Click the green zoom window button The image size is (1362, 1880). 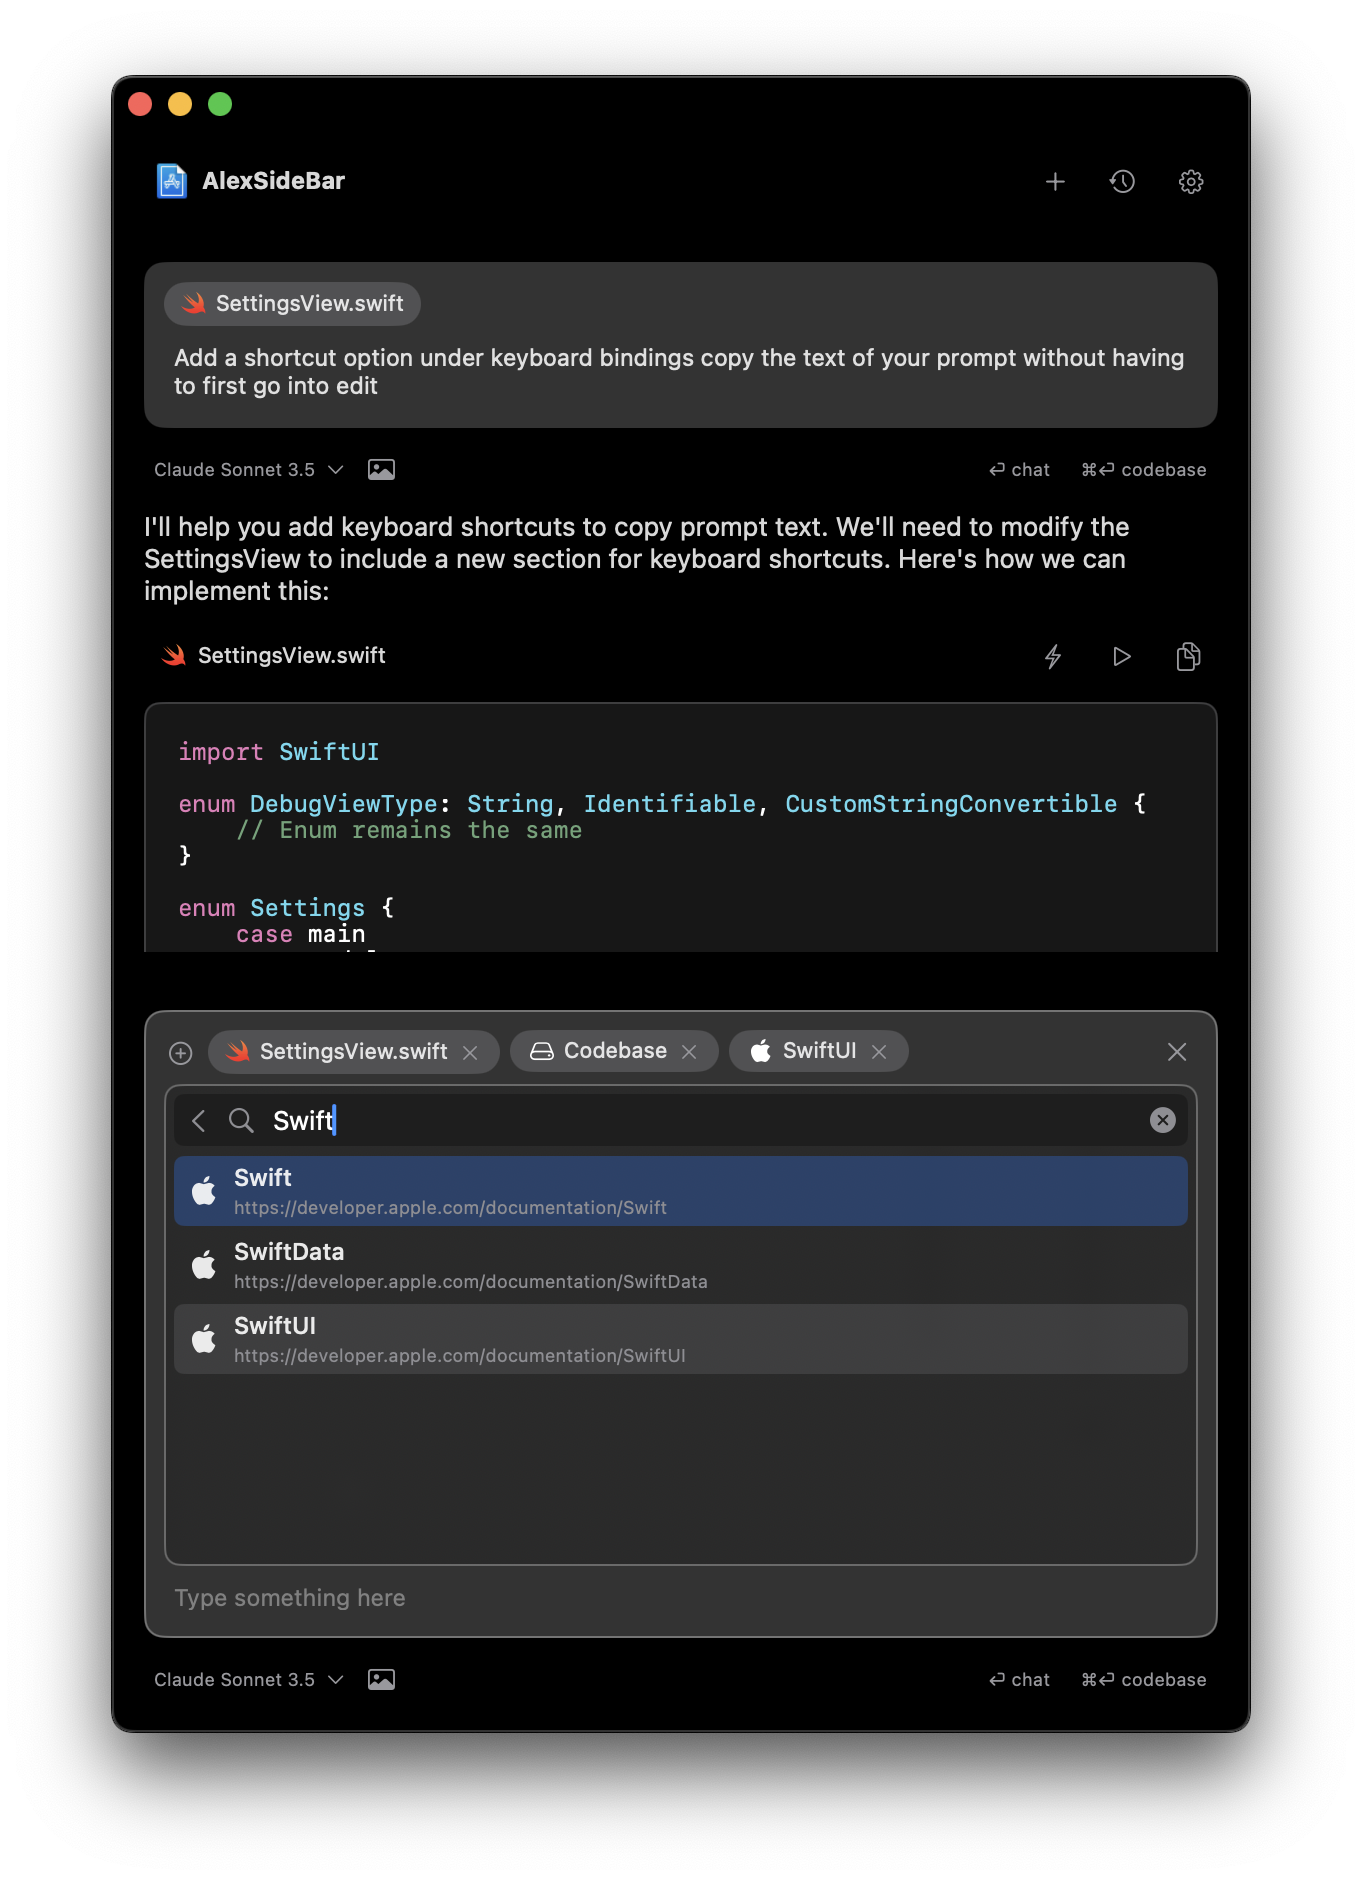point(220,104)
